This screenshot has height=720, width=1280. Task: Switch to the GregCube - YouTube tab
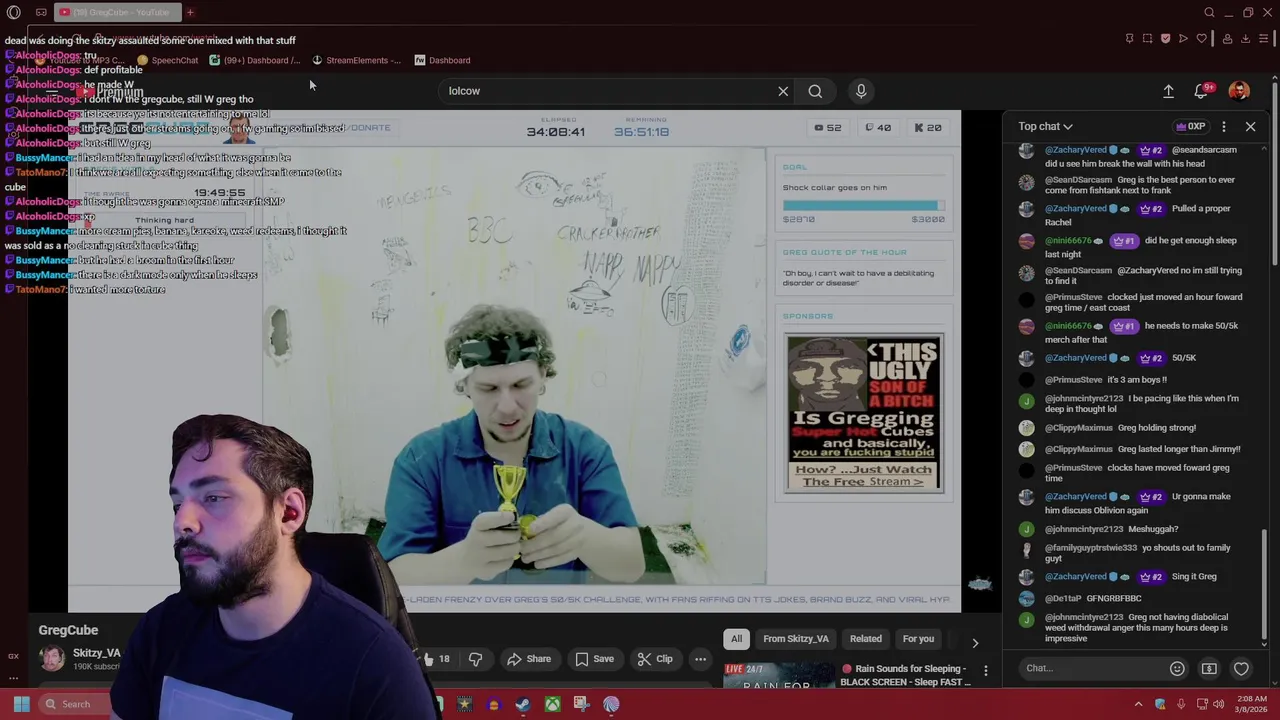(x=118, y=12)
